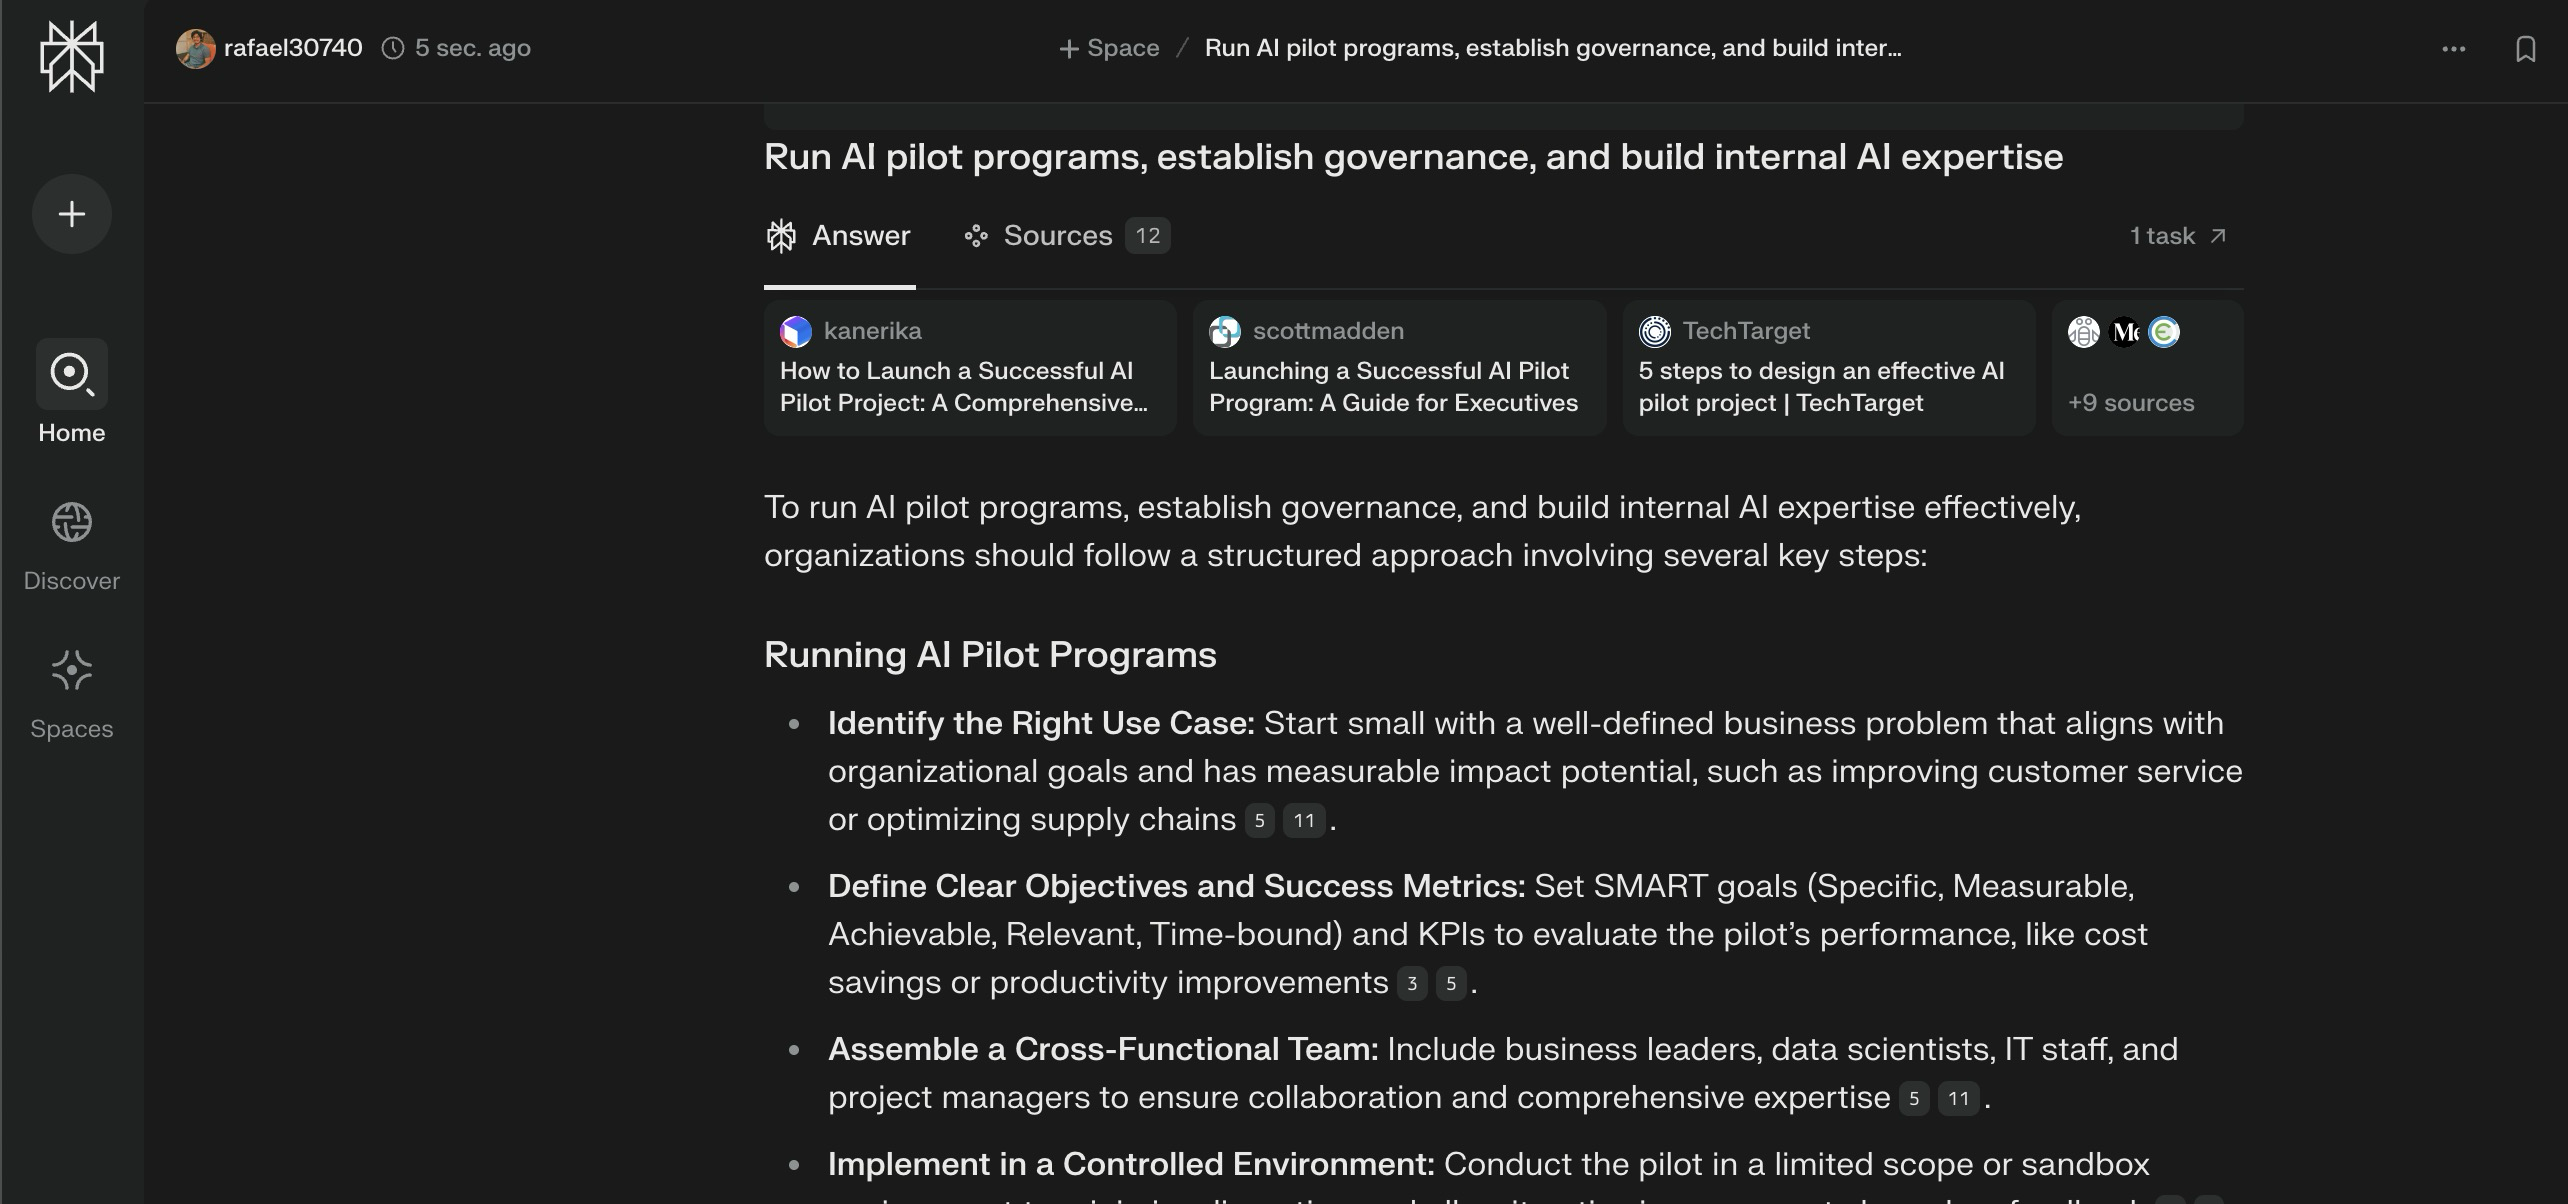This screenshot has width=2568, height=1204.
Task: Click citation 3 after productivity improvements
Action: pyautogui.click(x=1411, y=984)
